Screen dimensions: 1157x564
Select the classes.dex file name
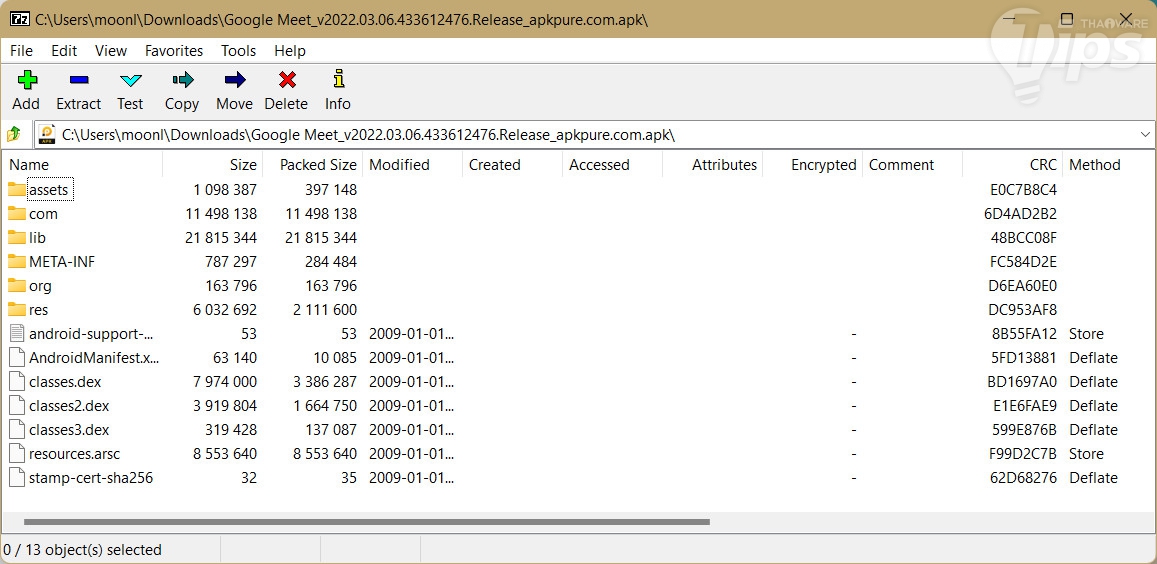click(65, 382)
